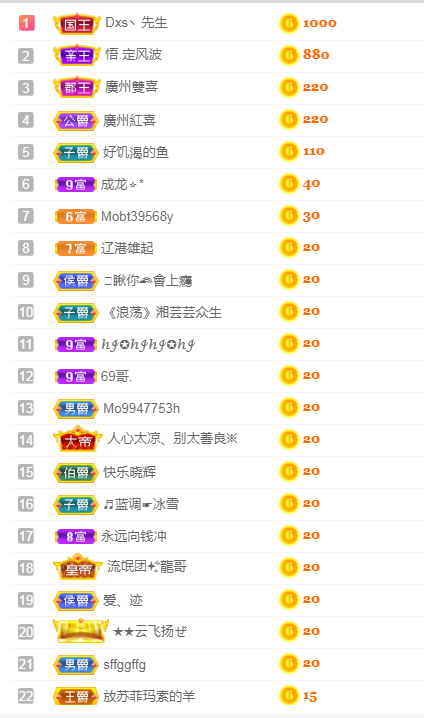
Task: Click the 国王 badge next to Dxs、先生
Action: coord(77,23)
